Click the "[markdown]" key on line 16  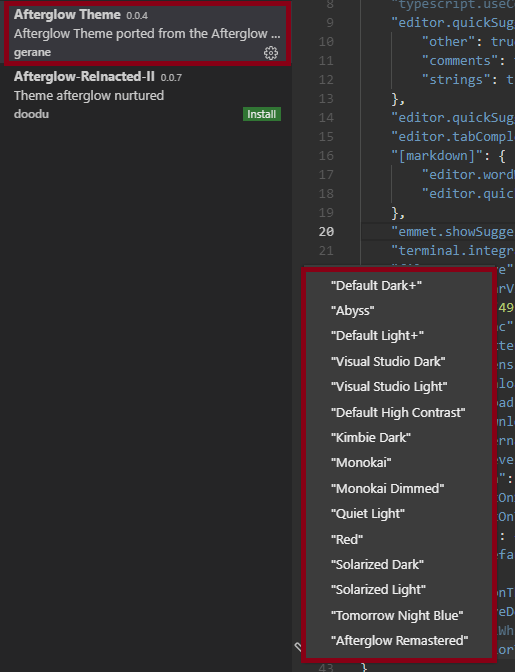437,156
